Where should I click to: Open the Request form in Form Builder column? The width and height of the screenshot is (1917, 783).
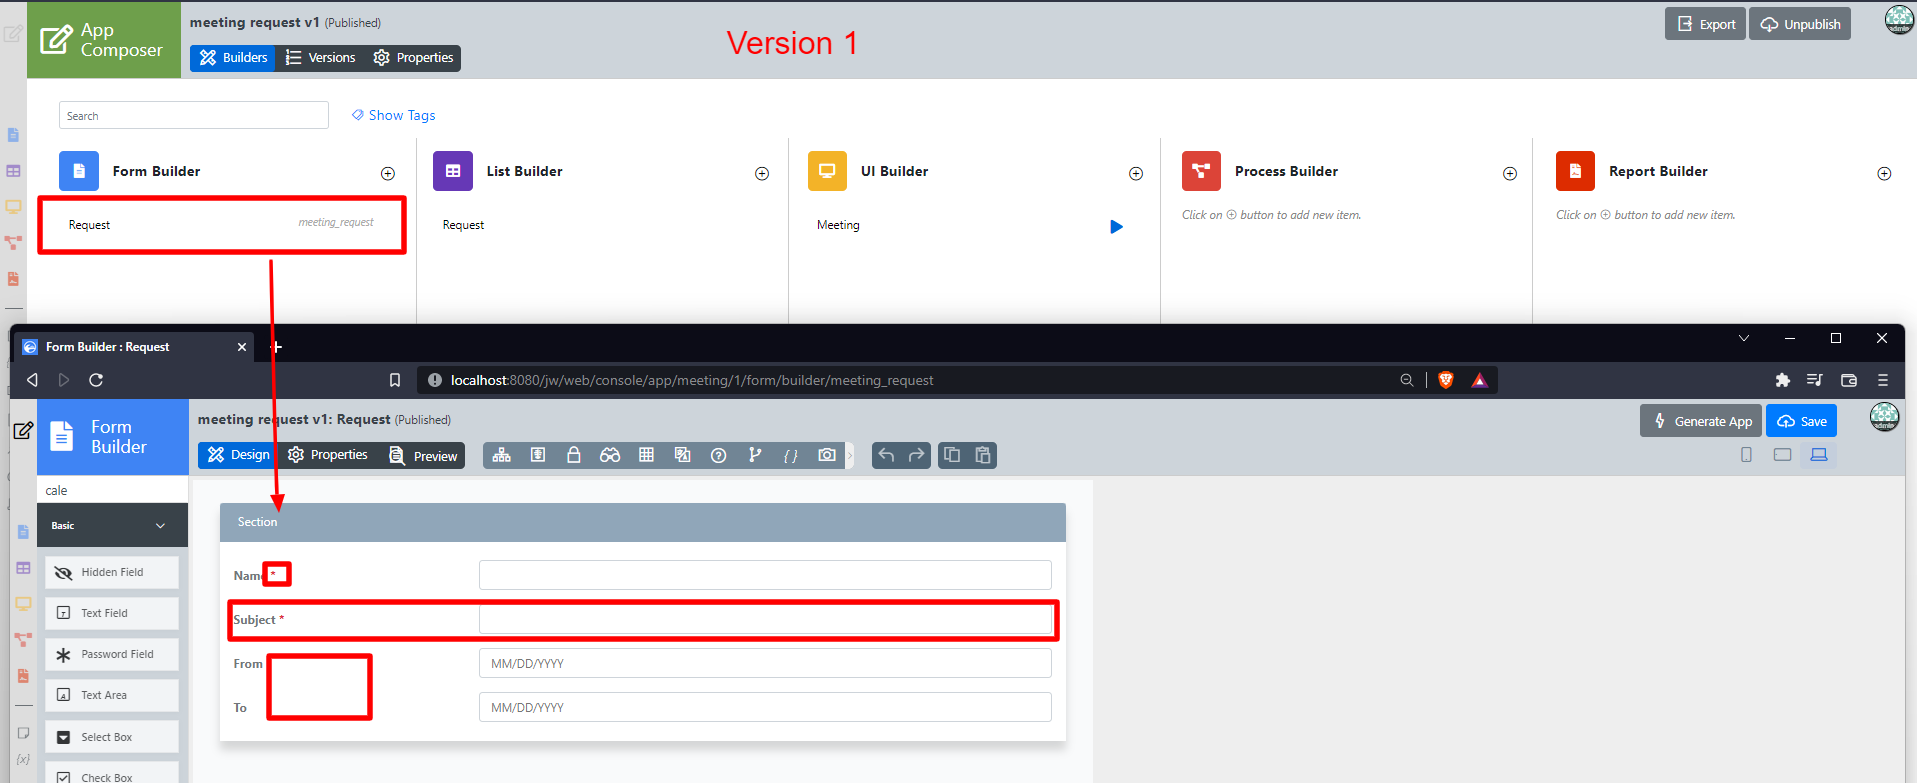click(x=222, y=225)
